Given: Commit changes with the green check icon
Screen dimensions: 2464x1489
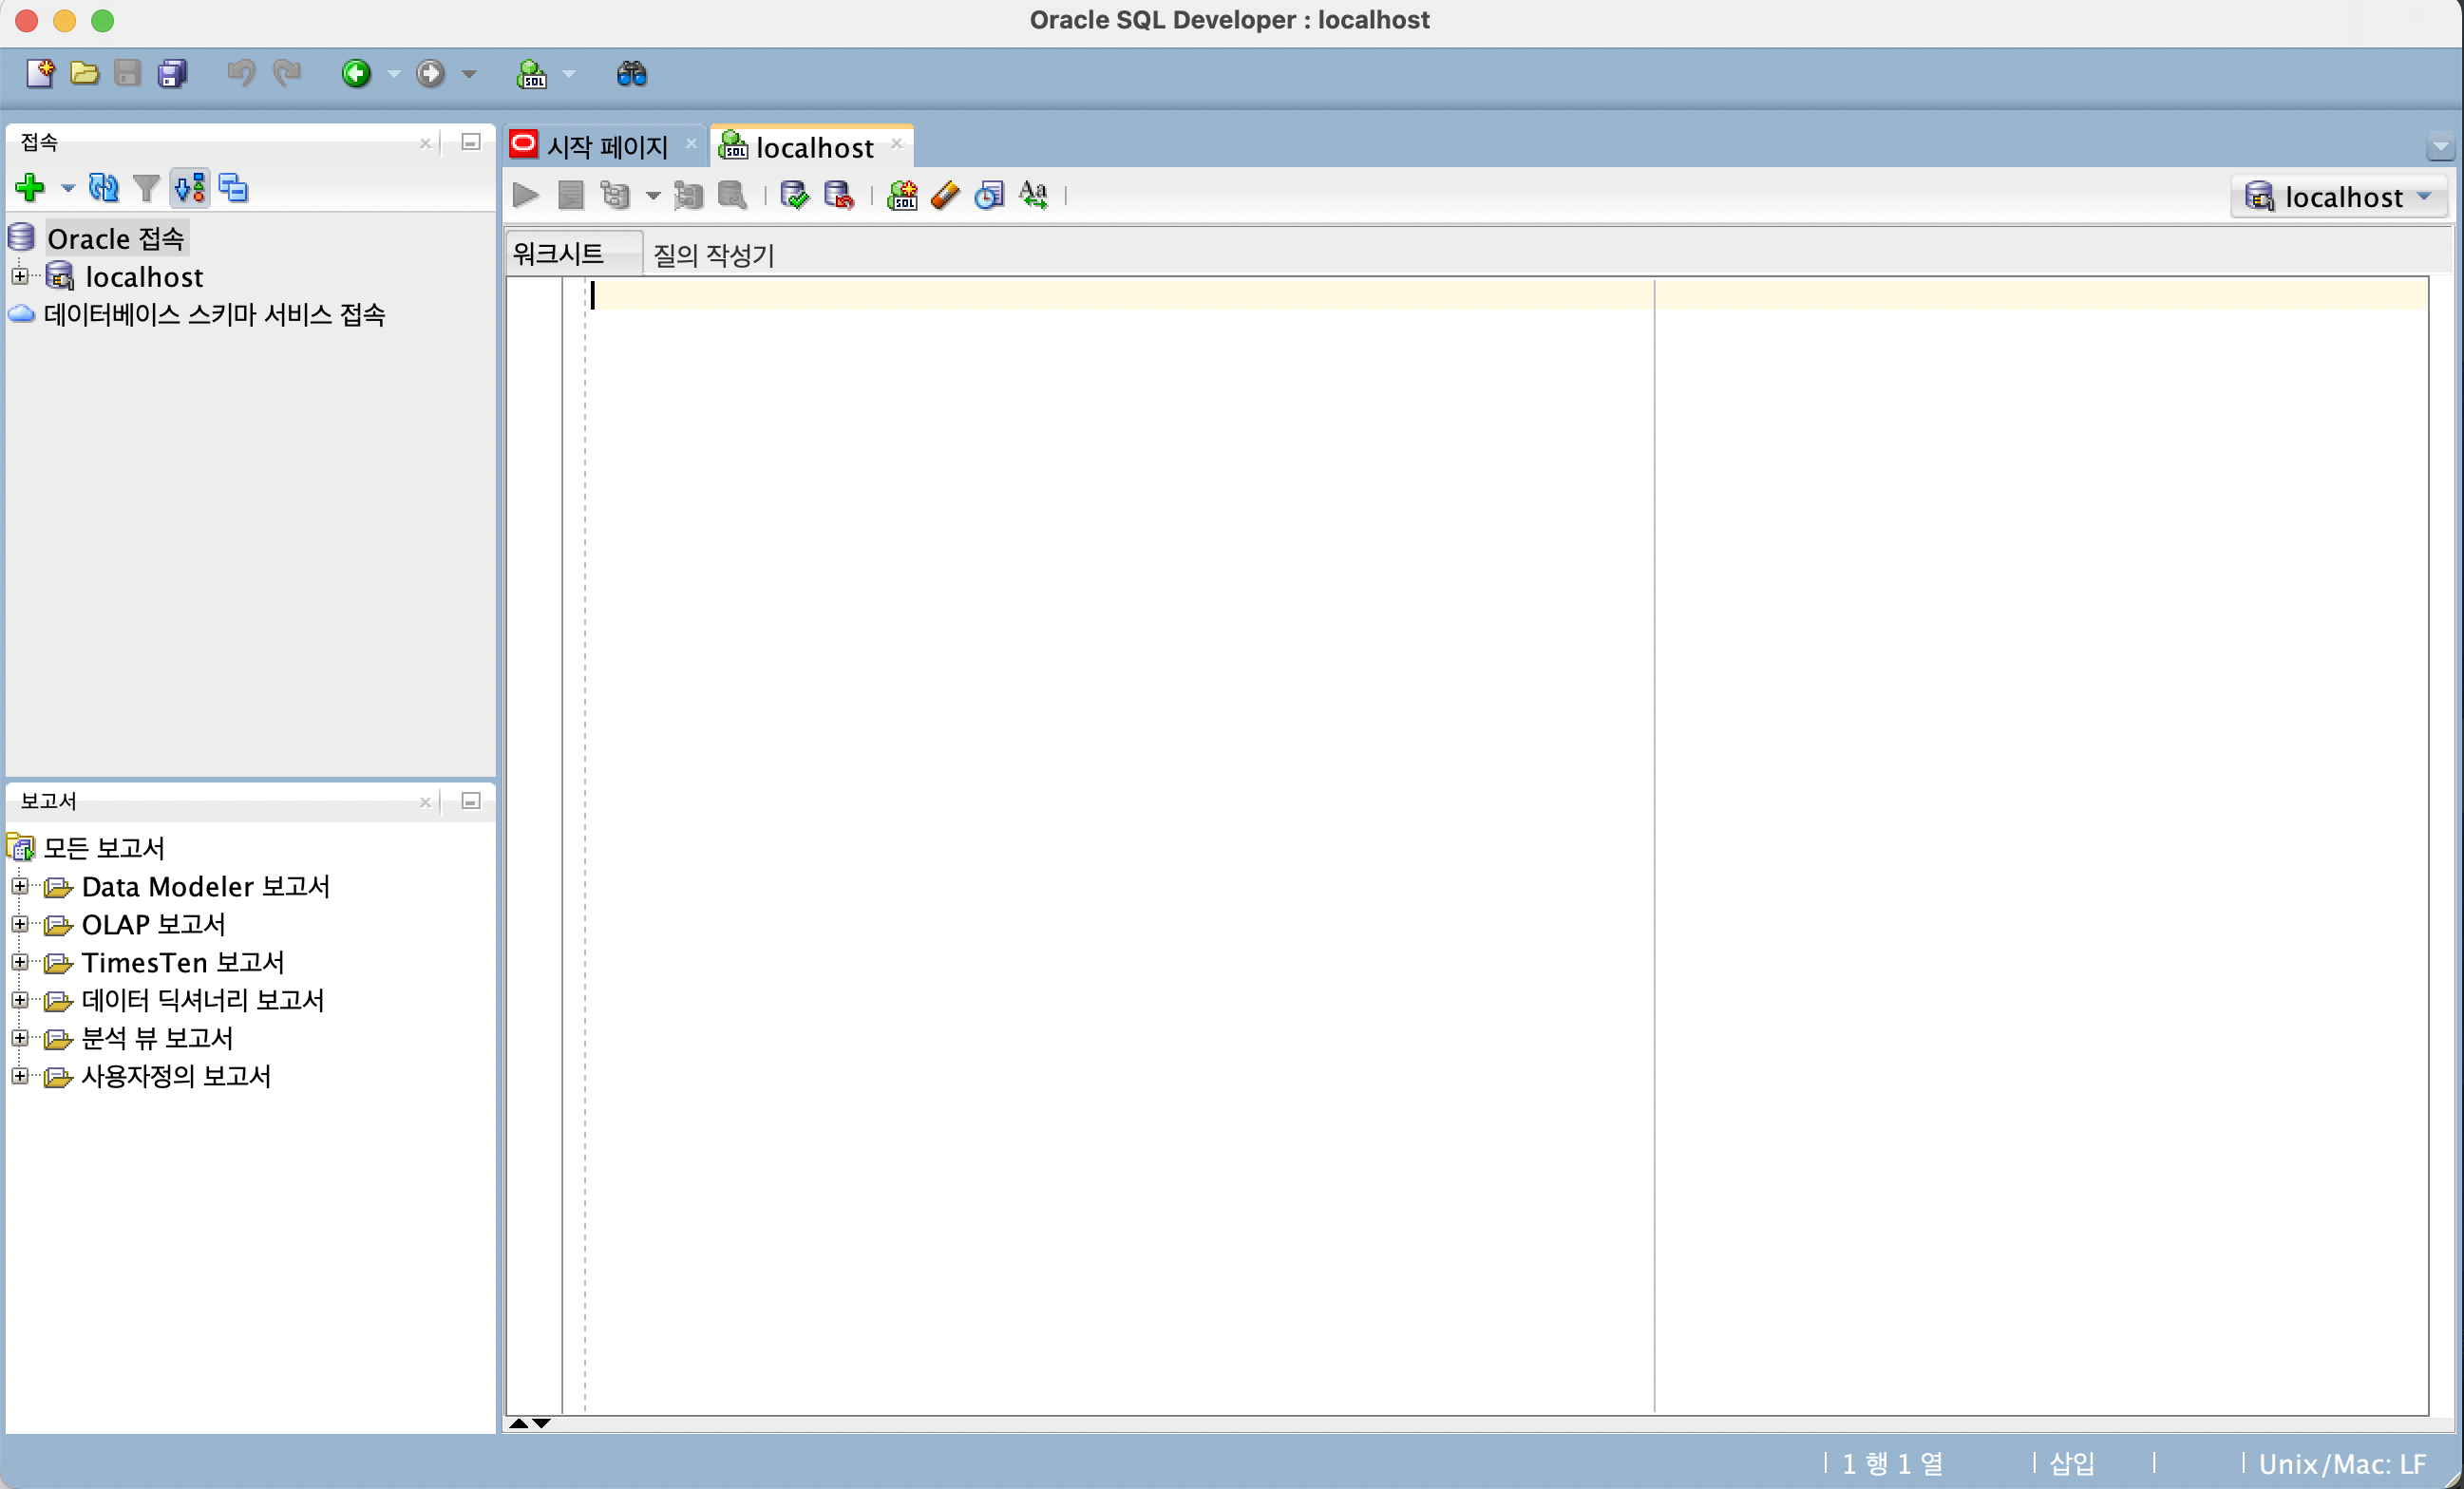Looking at the screenshot, I should click(794, 195).
